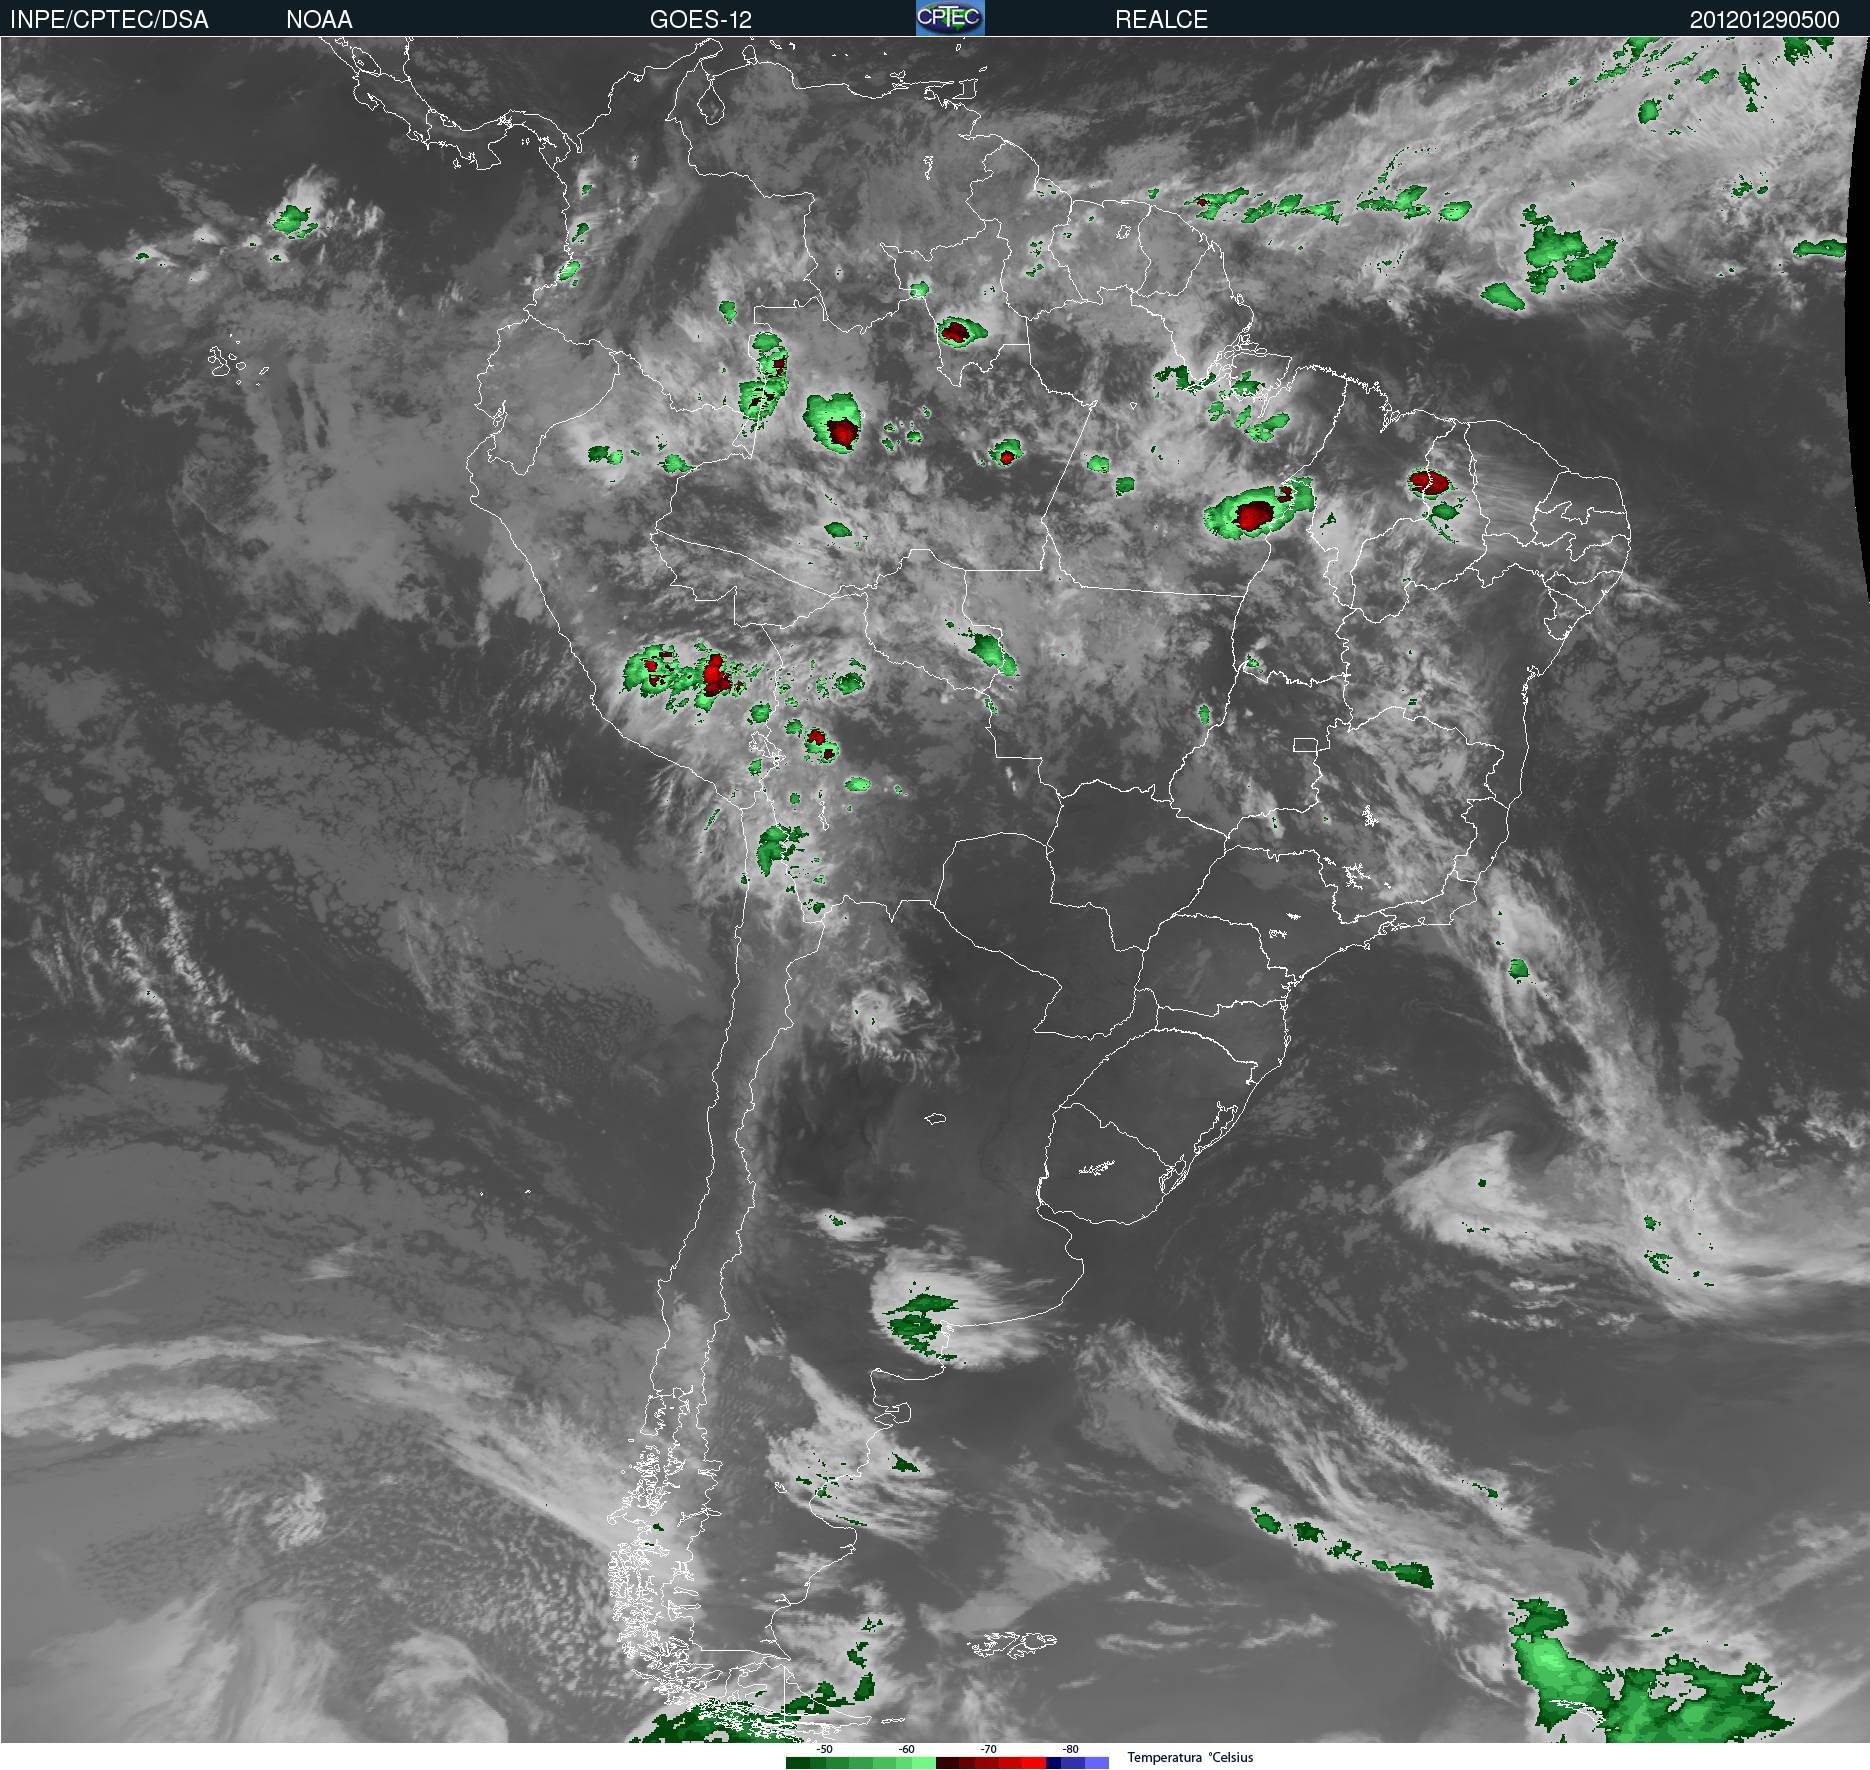Click the -80 value on temperature scale
The height and width of the screenshot is (1770, 1870).
(x=1070, y=1749)
